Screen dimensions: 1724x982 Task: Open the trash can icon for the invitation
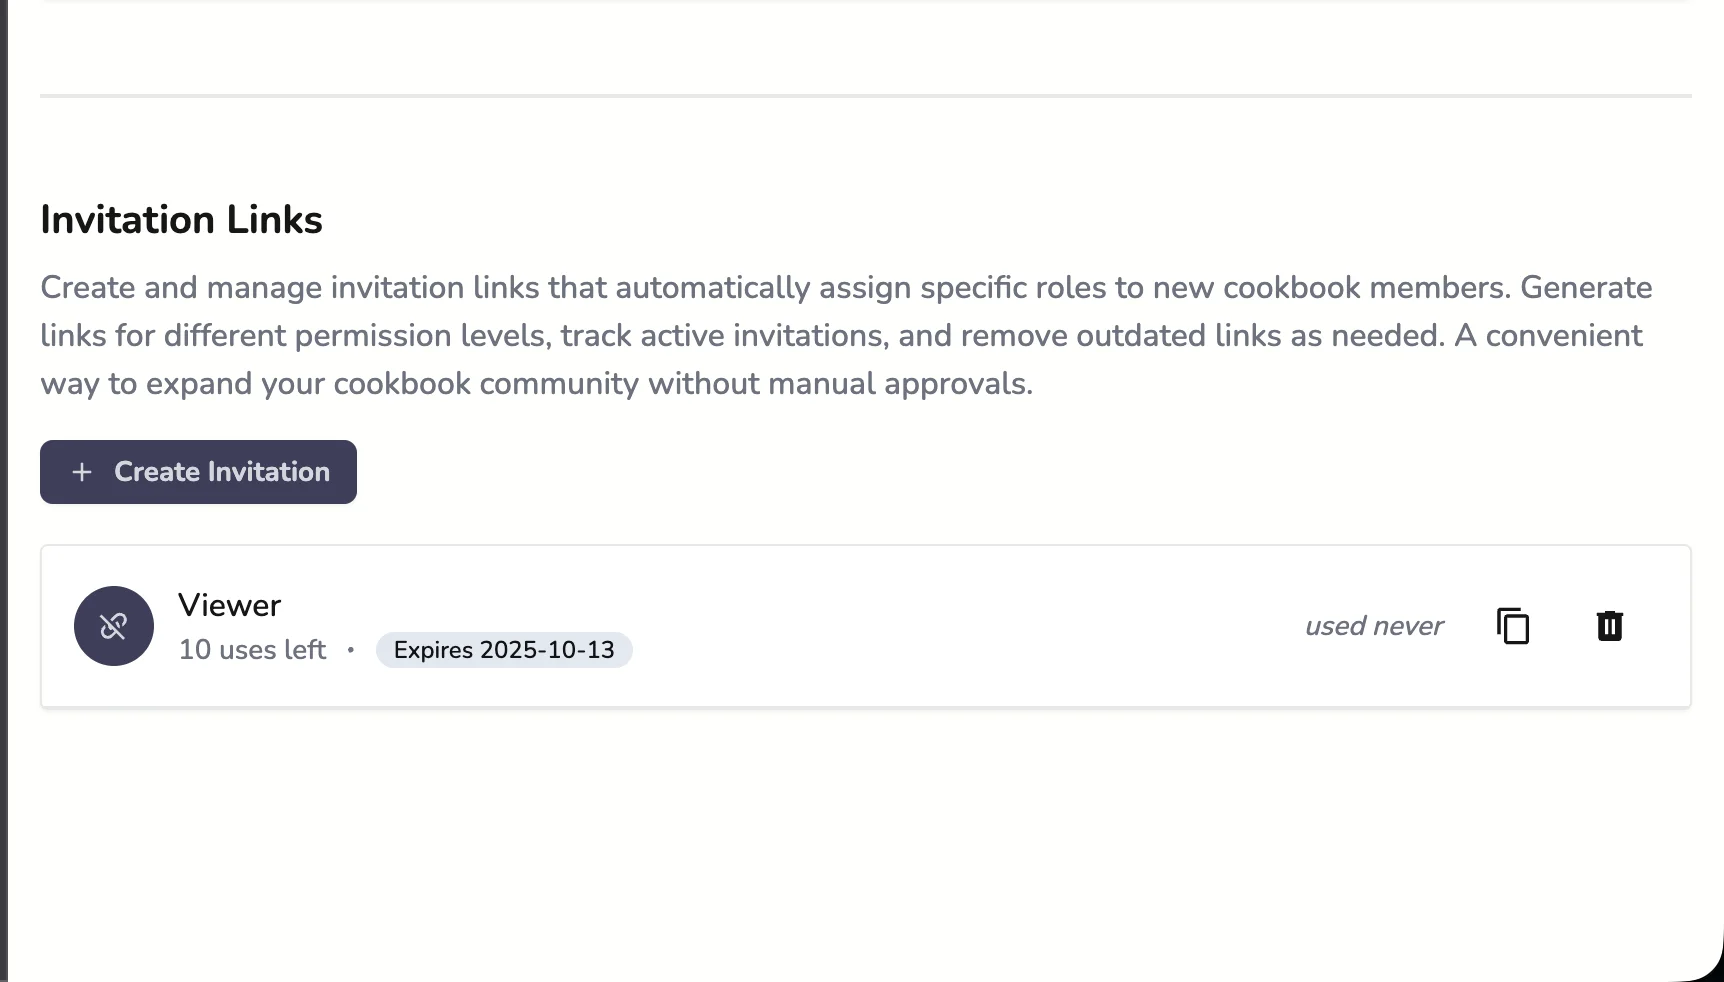click(x=1608, y=626)
